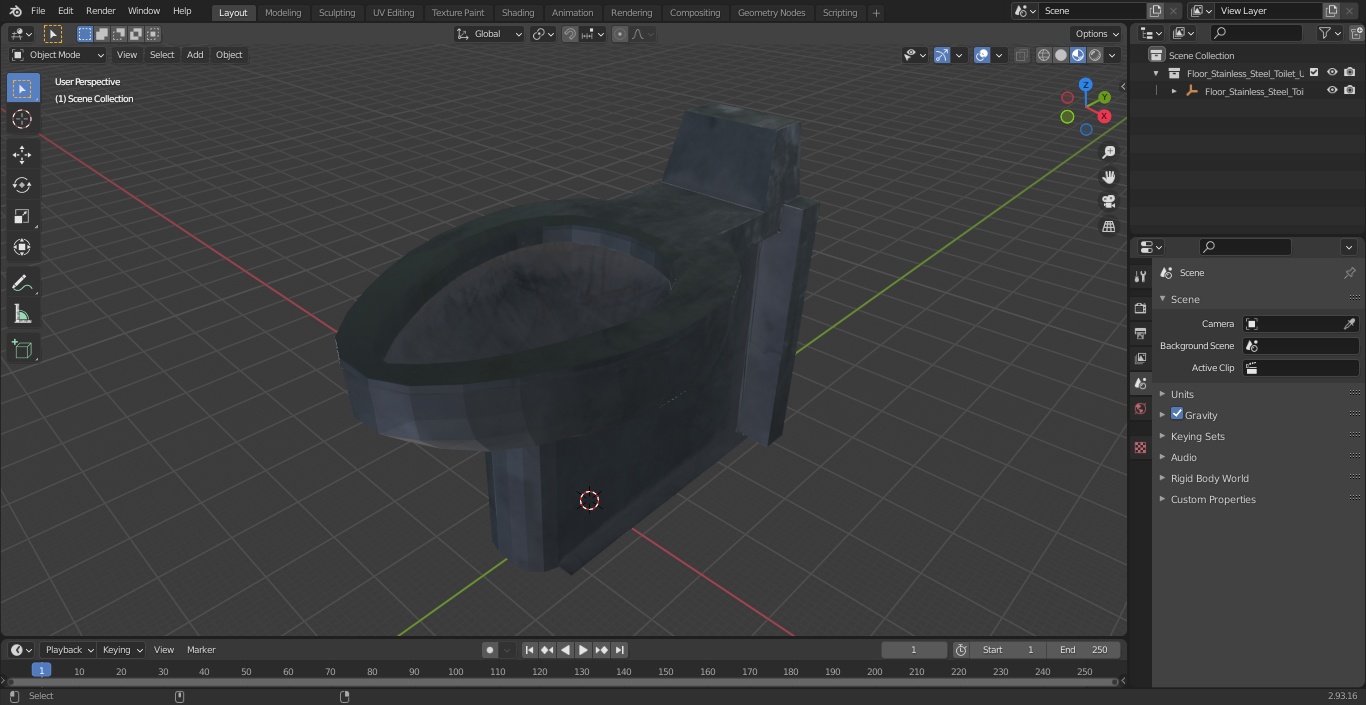Screen dimensions: 1366x705
Task: Toggle X-ray display mode
Action: (1021, 55)
